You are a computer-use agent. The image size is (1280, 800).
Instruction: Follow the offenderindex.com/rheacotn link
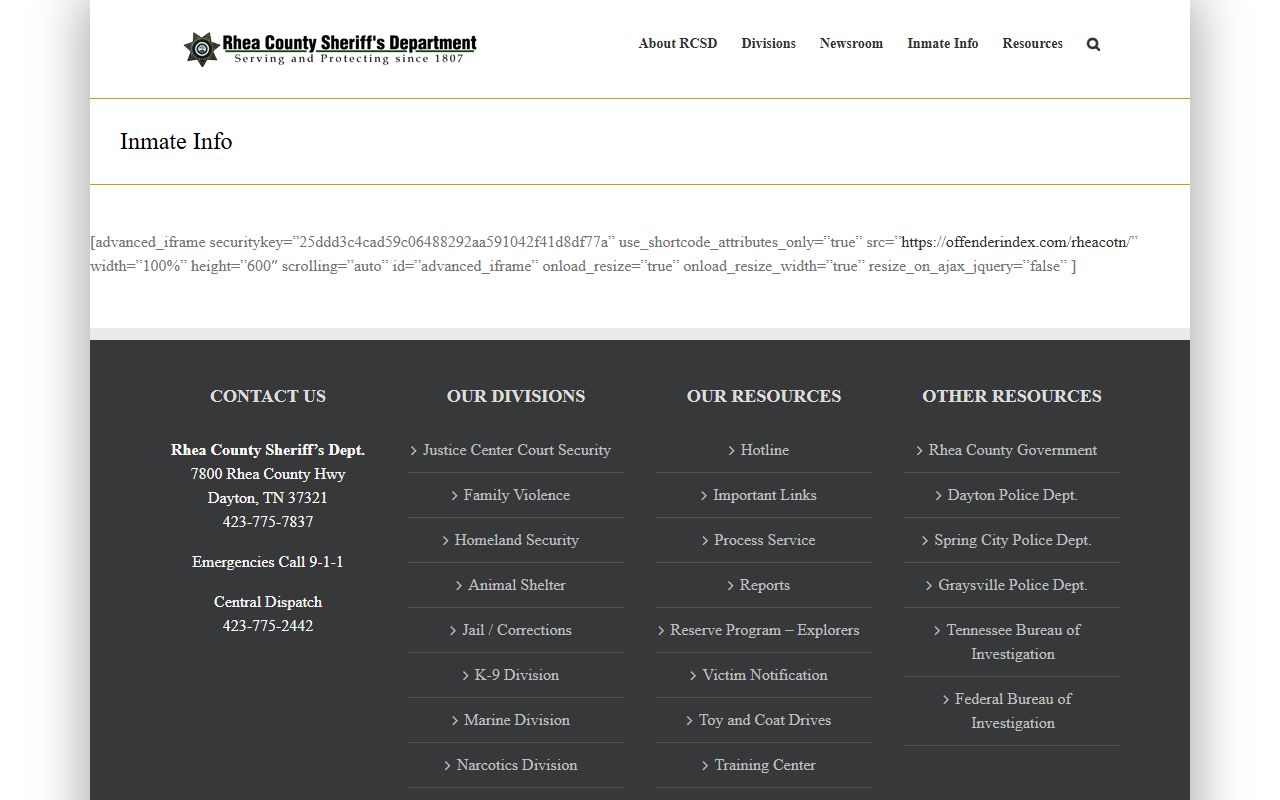point(1015,242)
